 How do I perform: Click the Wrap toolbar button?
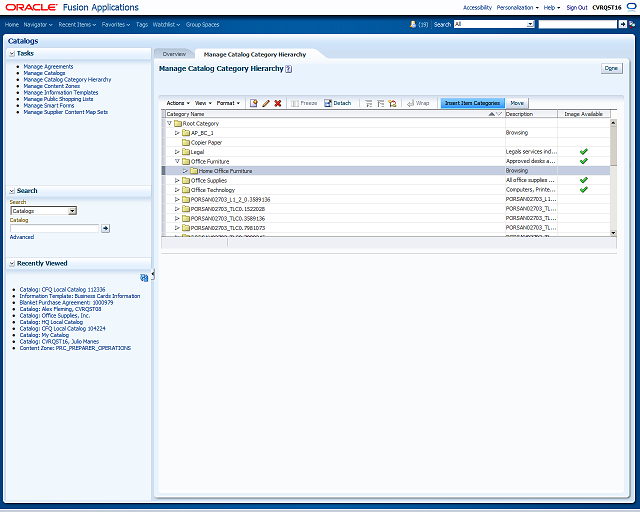click(x=418, y=103)
